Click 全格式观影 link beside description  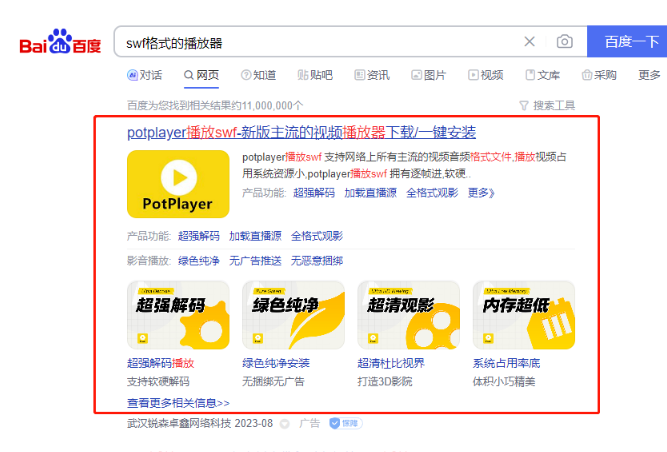coord(432,193)
